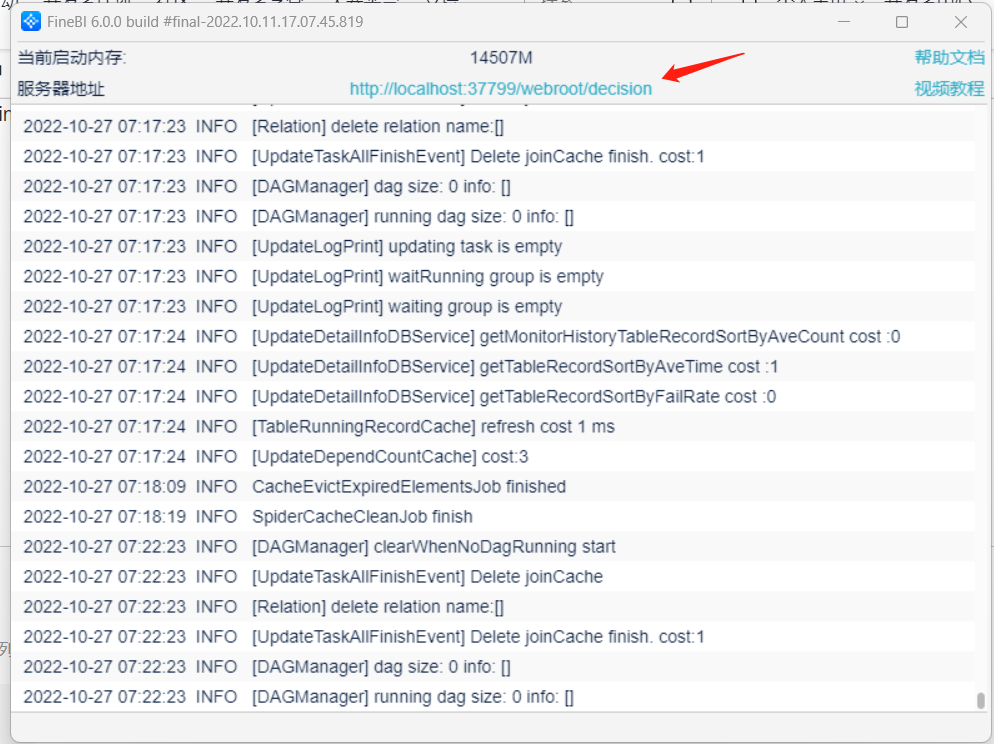Select the 07:17:23 delete relation name log line
This screenshot has width=994, height=744.
(x=493, y=127)
